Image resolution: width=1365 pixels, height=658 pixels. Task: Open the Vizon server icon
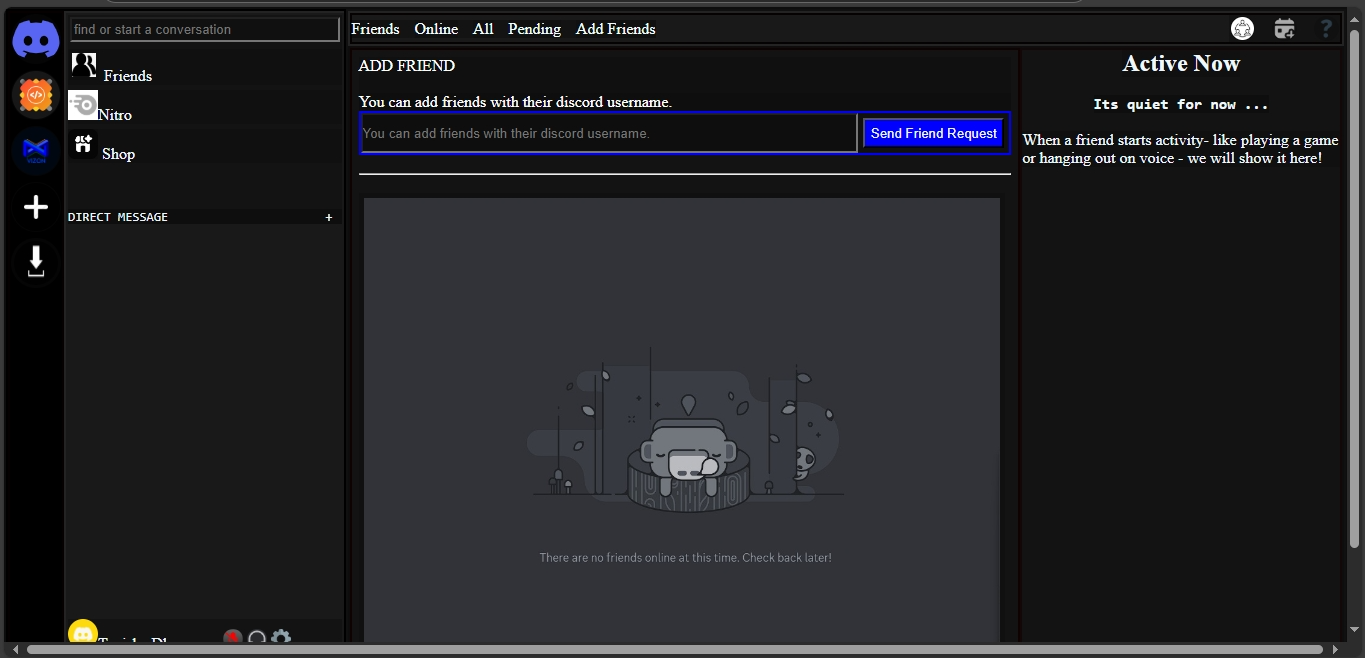[35, 151]
